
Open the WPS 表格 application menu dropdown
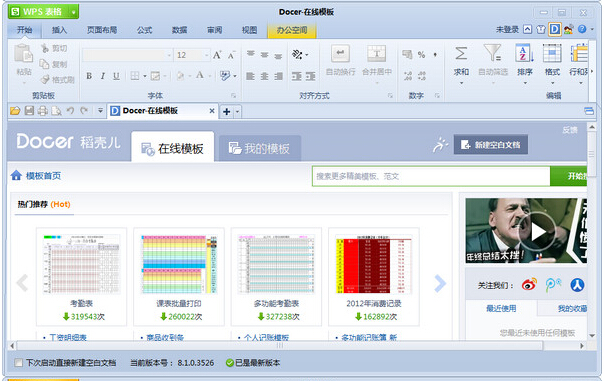pyautogui.click(x=73, y=12)
